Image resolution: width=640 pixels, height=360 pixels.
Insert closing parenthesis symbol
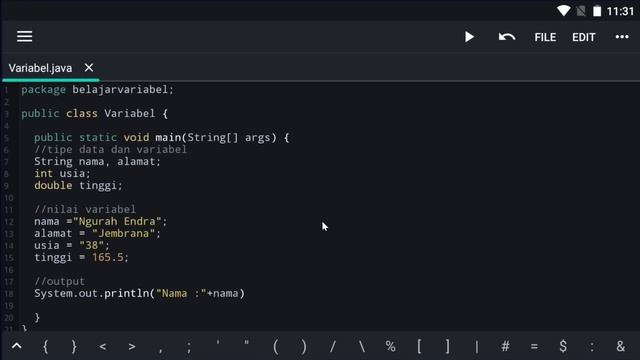[x=304, y=347]
